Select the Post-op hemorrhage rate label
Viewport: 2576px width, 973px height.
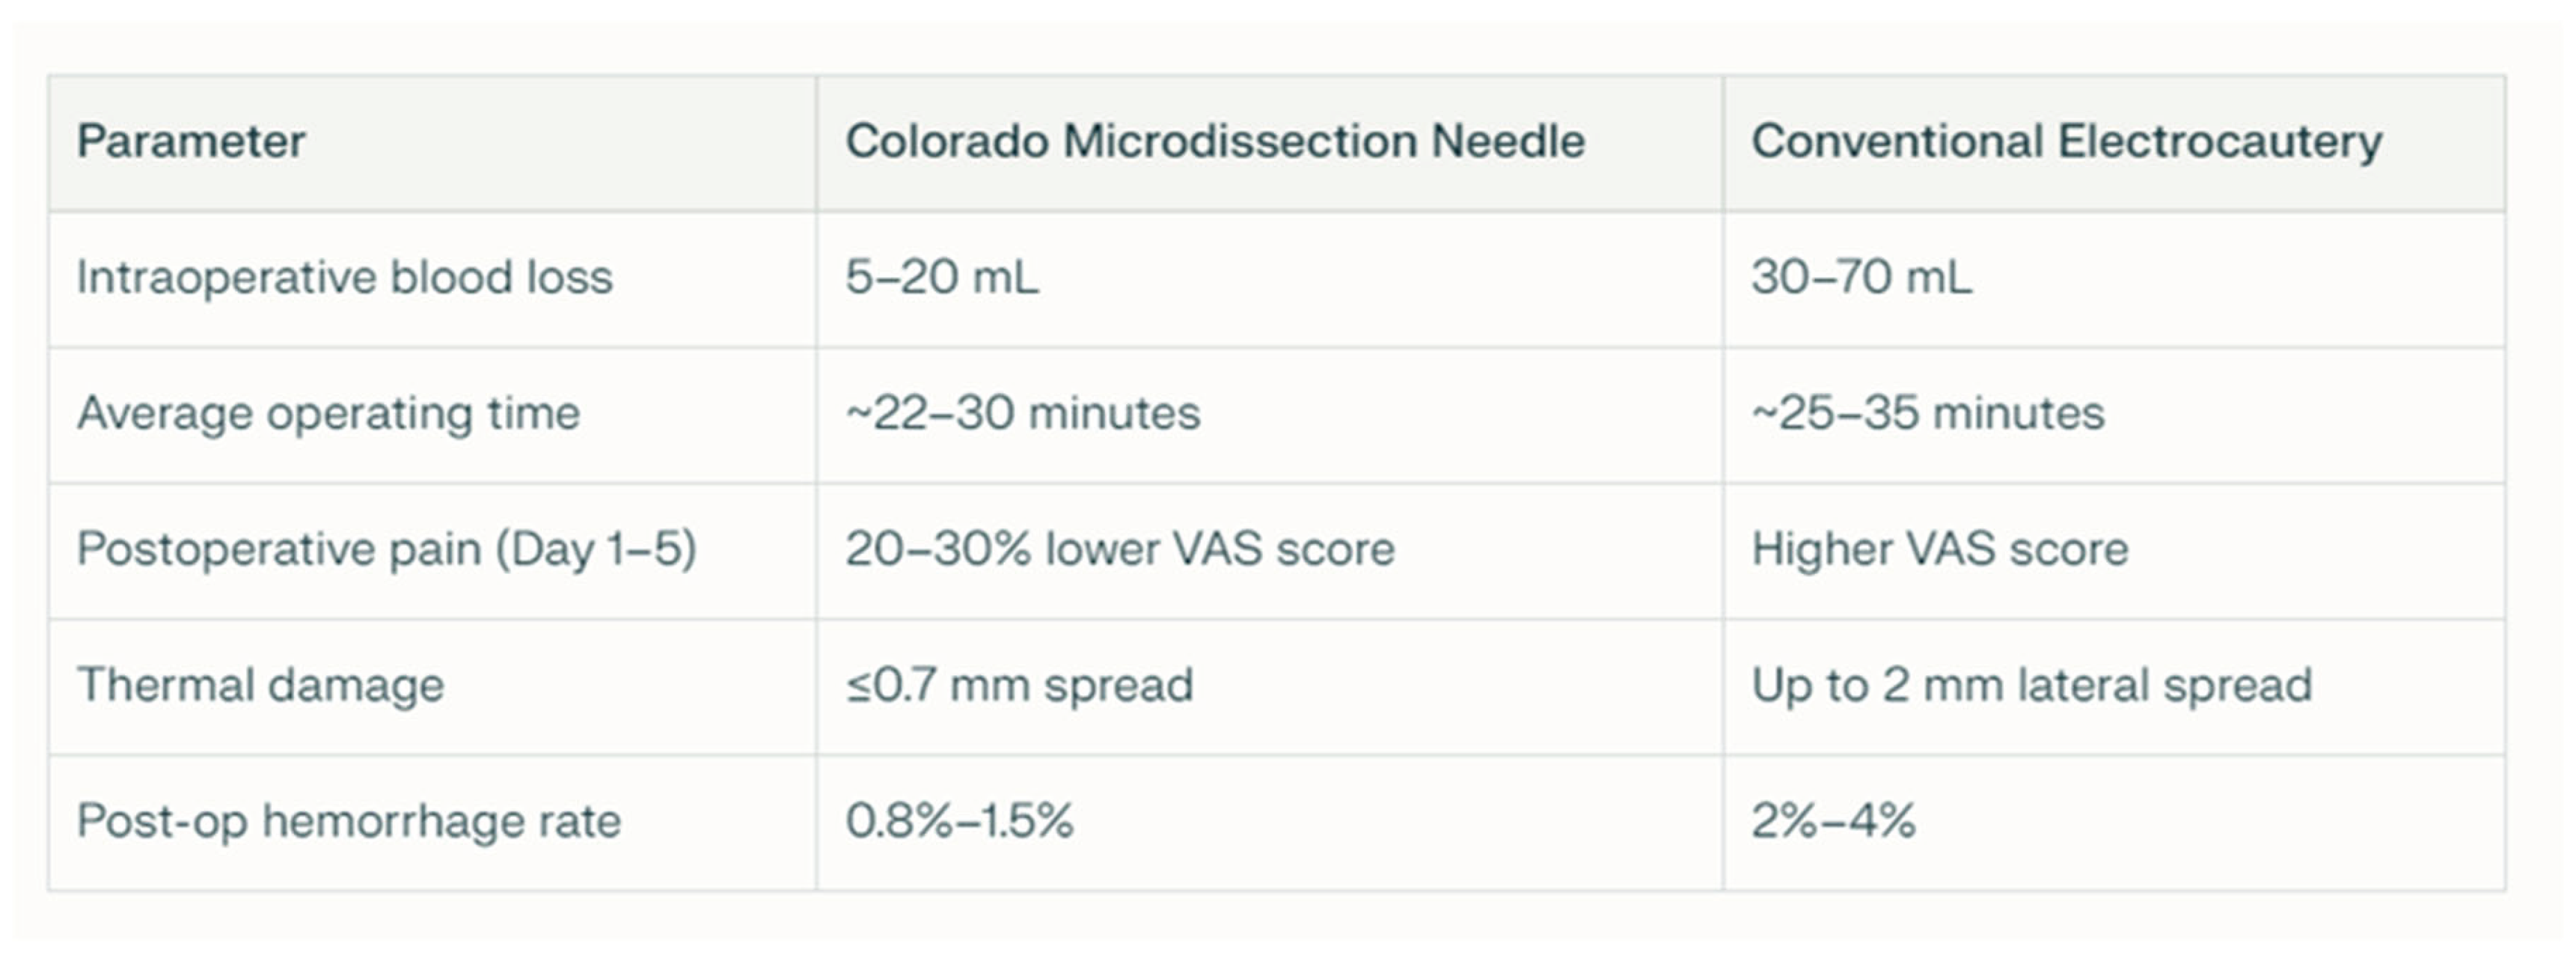349,822
